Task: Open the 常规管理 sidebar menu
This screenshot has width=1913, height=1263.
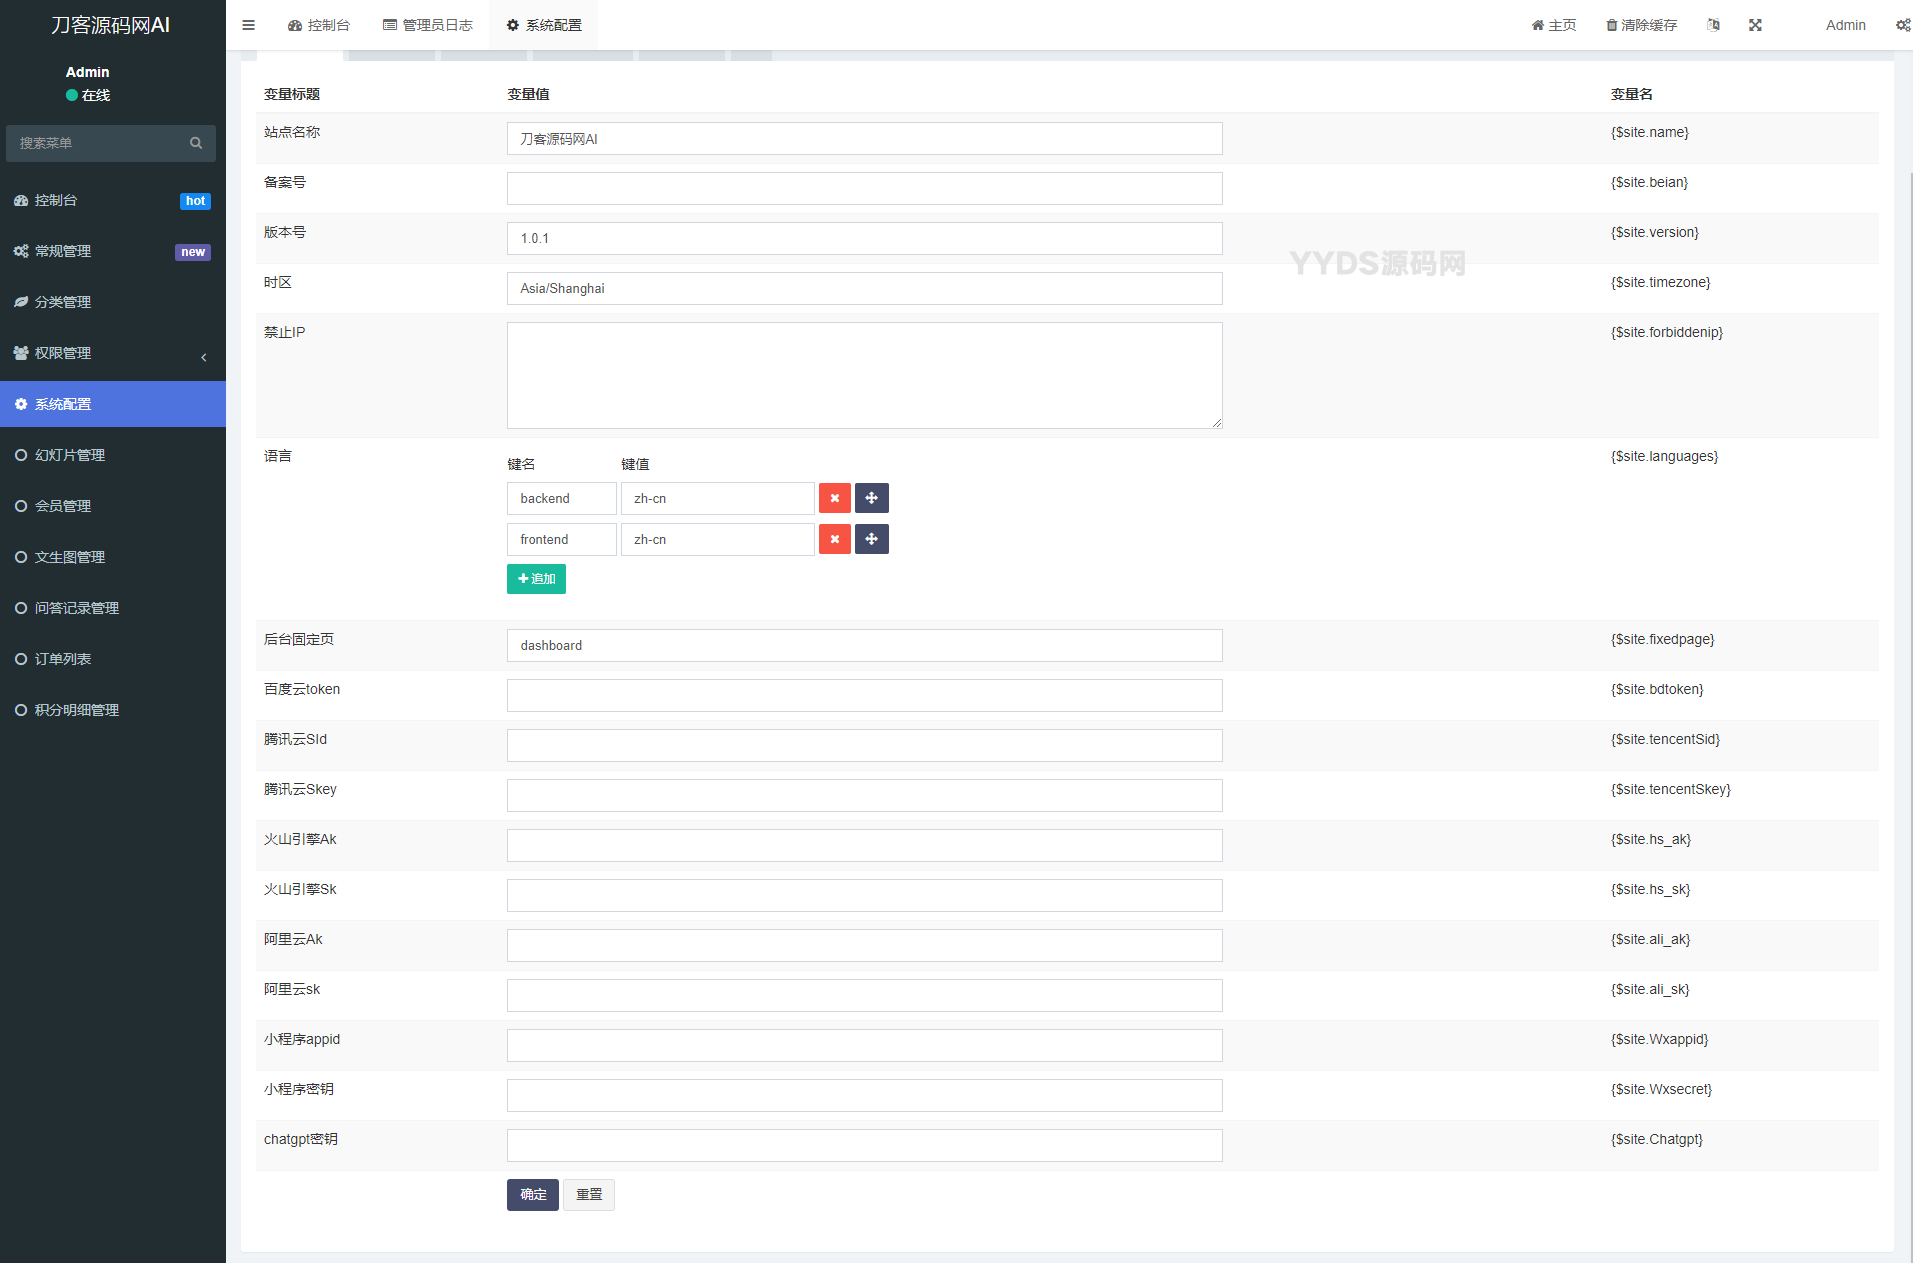Action: (x=112, y=251)
